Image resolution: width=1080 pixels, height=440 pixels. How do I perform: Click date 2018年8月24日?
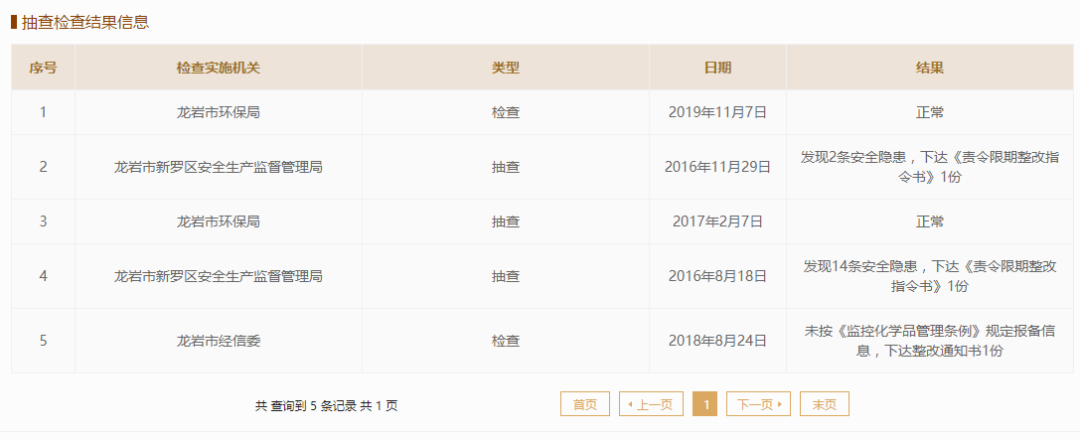click(717, 341)
